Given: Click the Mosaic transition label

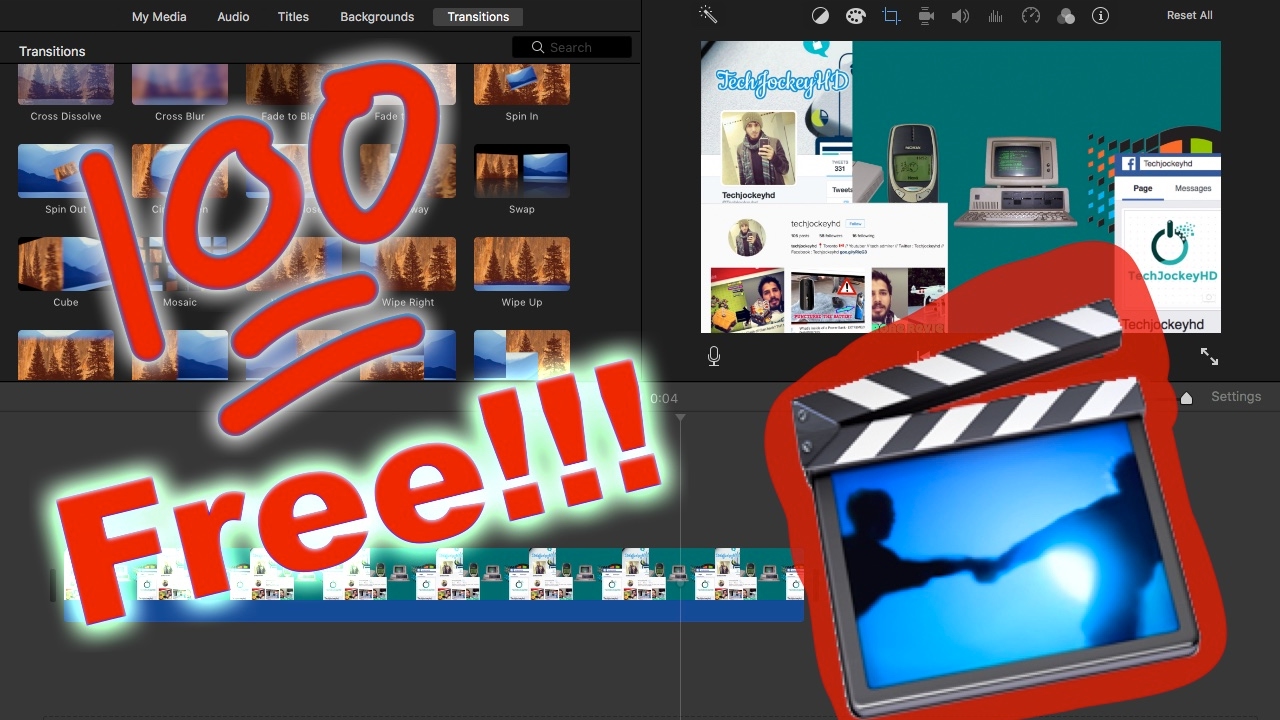Looking at the screenshot, I should [180, 302].
